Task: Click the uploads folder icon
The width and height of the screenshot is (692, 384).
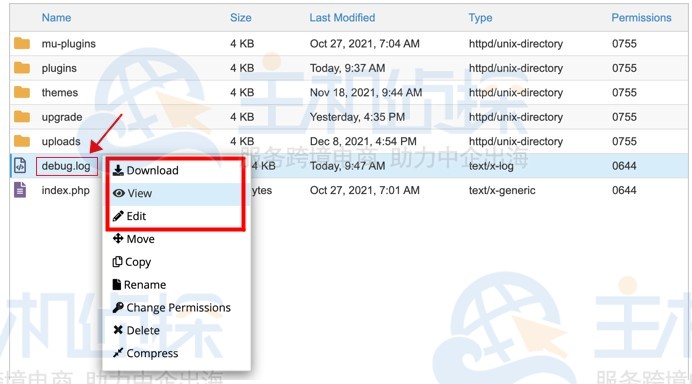Action: [x=22, y=141]
